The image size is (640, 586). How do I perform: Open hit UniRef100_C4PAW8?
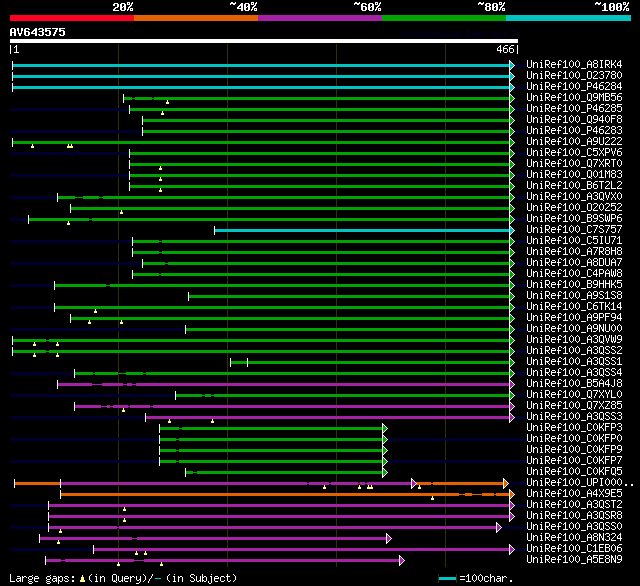point(574,273)
